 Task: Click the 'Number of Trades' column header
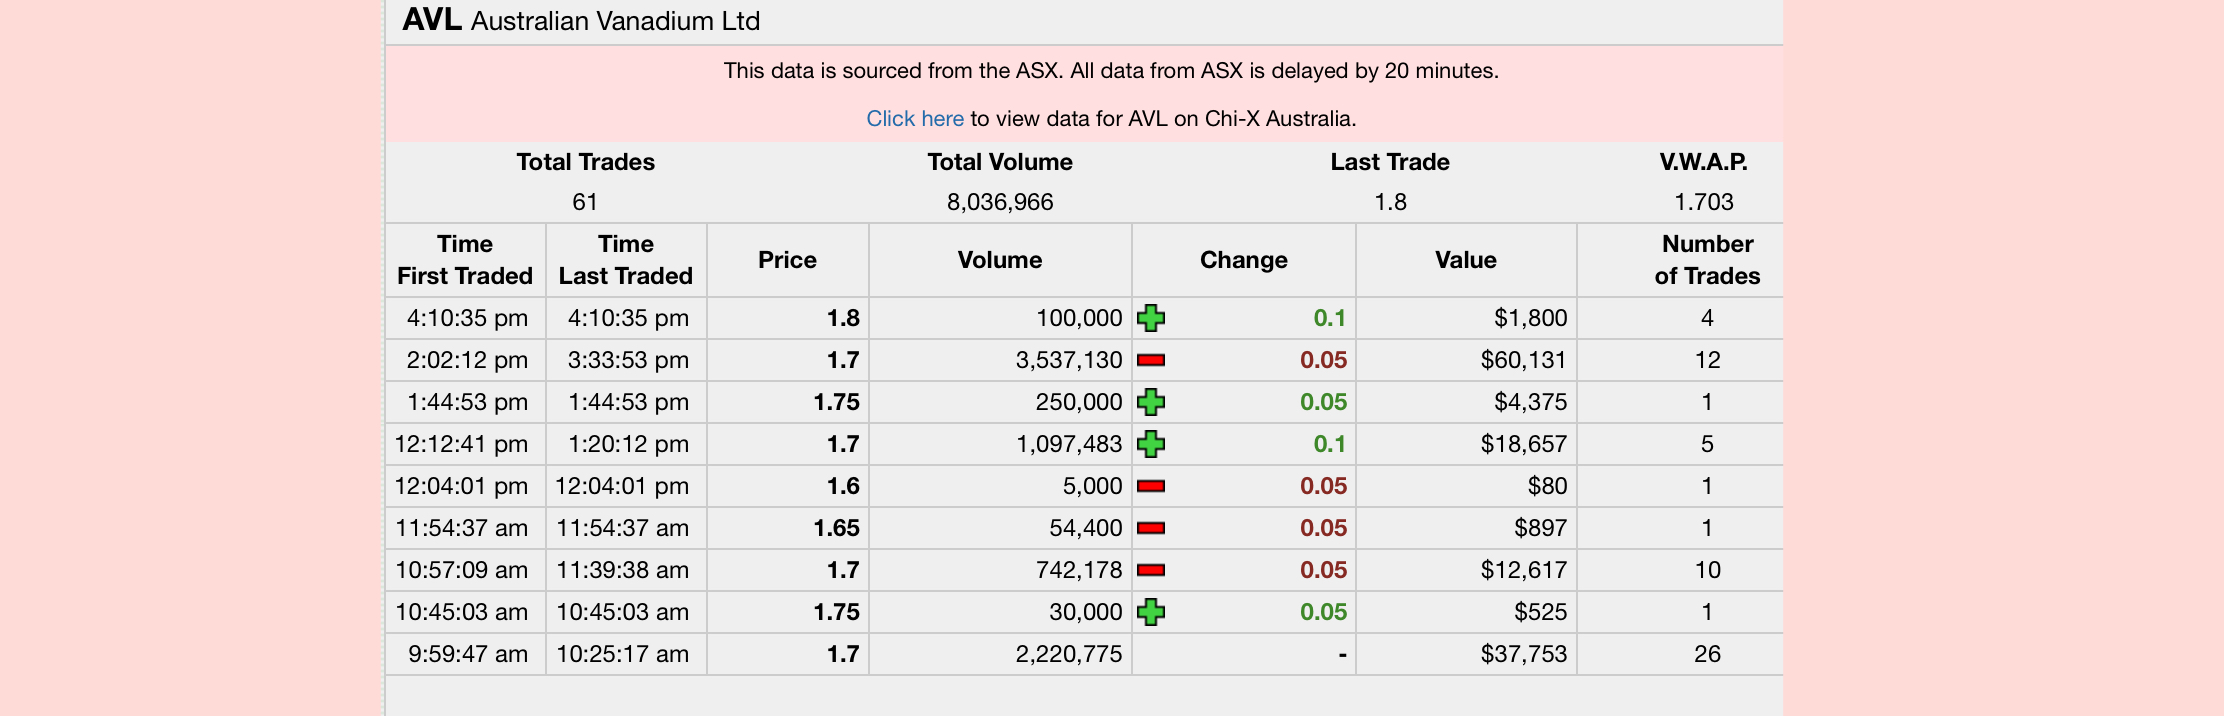tap(1708, 260)
